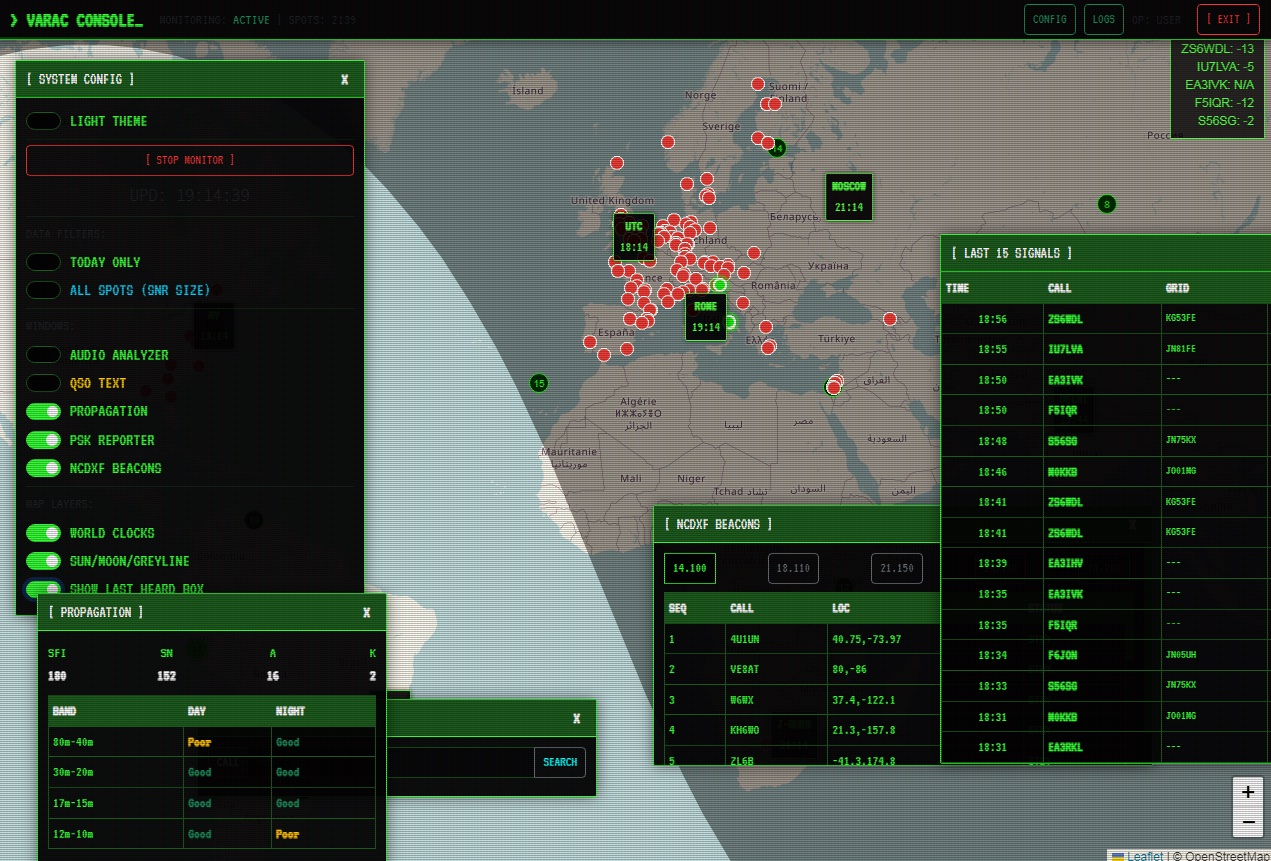The width and height of the screenshot is (1271, 861).
Task: Click the Rome world clock marker
Action: (705, 317)
